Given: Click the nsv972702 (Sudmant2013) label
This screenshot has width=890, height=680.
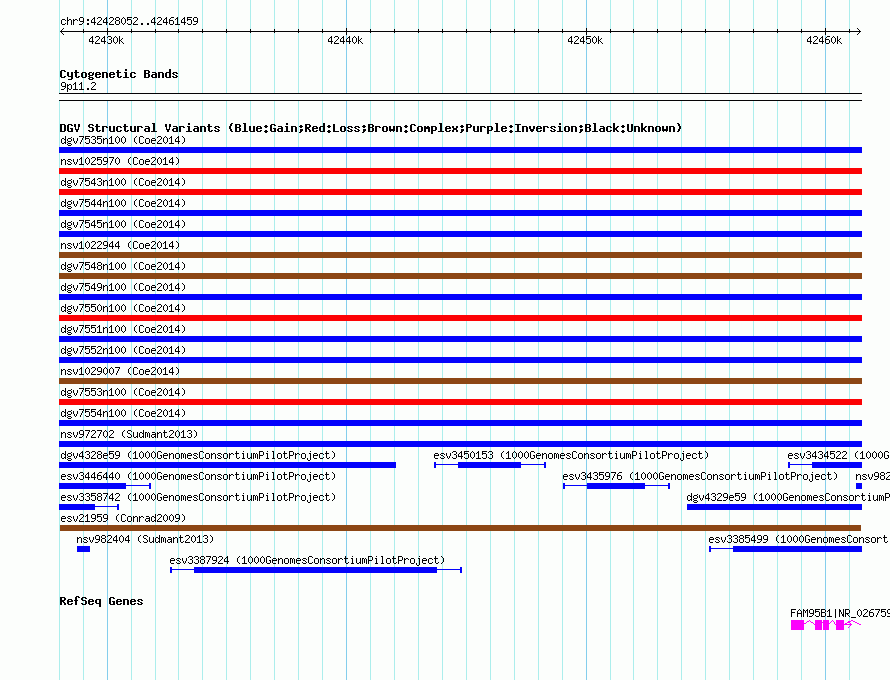Looking at the screenshot, I should (x=129, y=434).
